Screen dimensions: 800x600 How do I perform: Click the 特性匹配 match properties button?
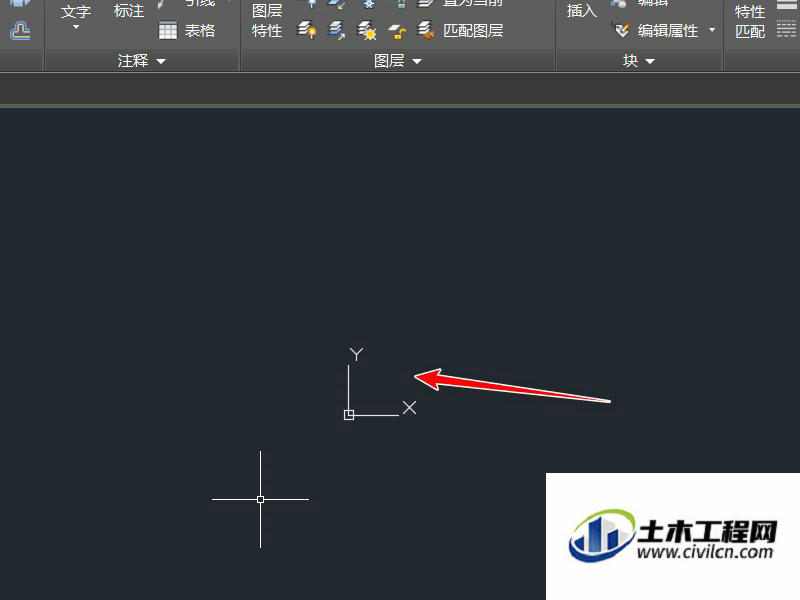pos(749,21)
